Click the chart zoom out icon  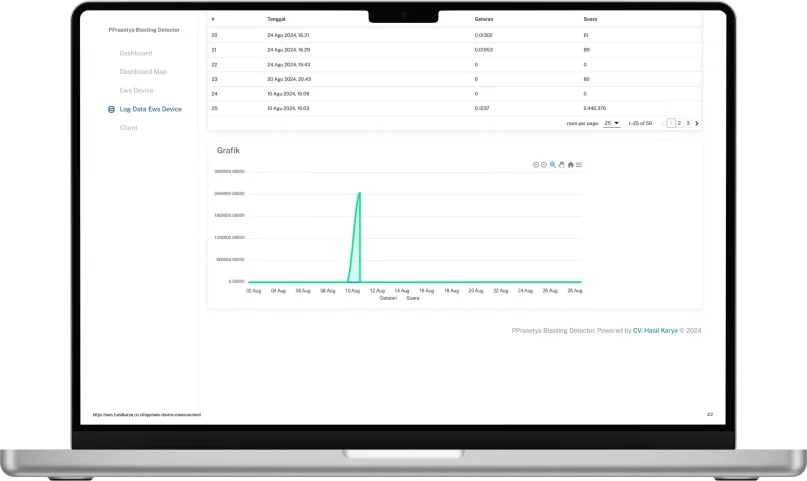tap(544, 164)
